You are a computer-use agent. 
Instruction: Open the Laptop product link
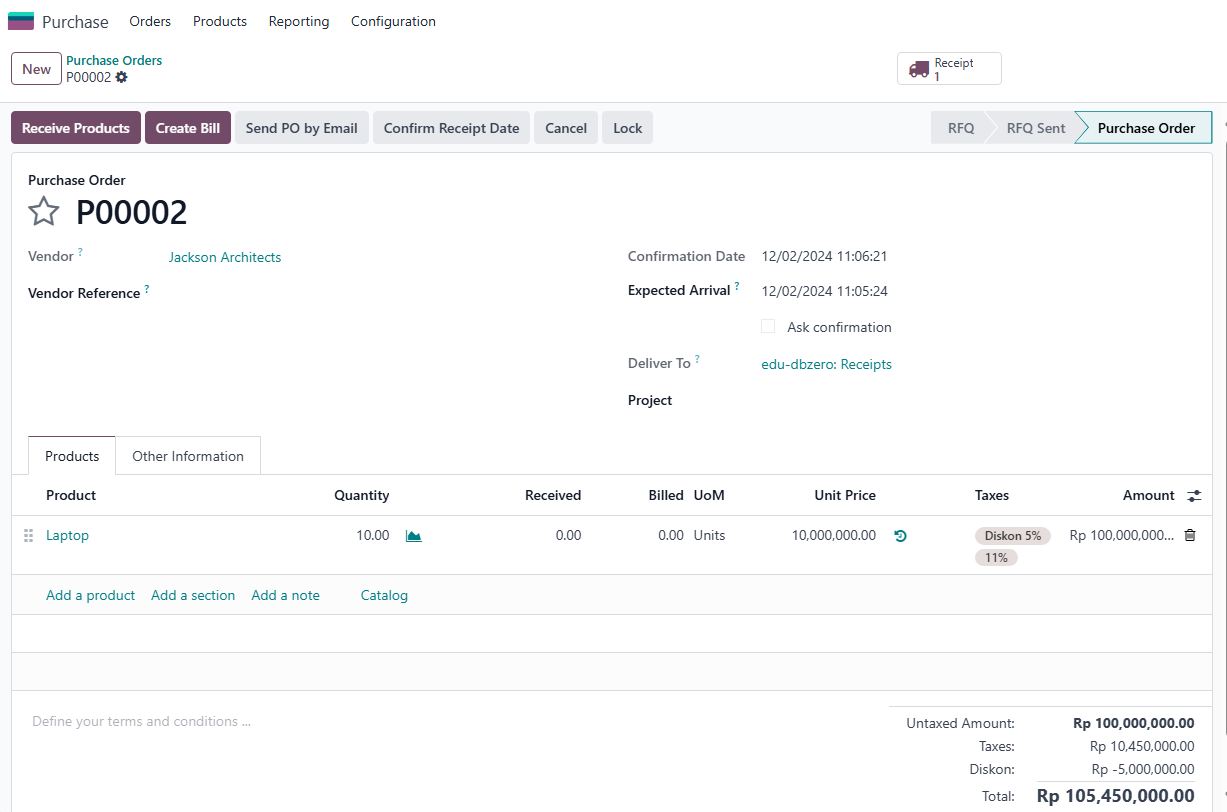tap(67, 536)
